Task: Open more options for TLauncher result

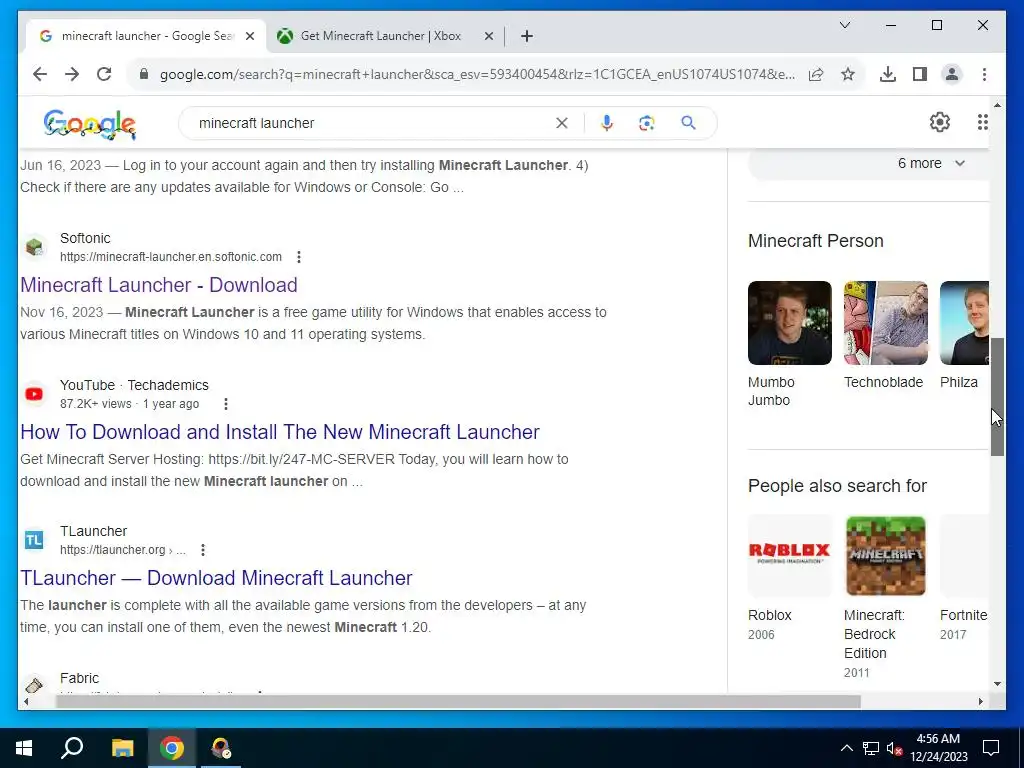Action: coord(202,550)
